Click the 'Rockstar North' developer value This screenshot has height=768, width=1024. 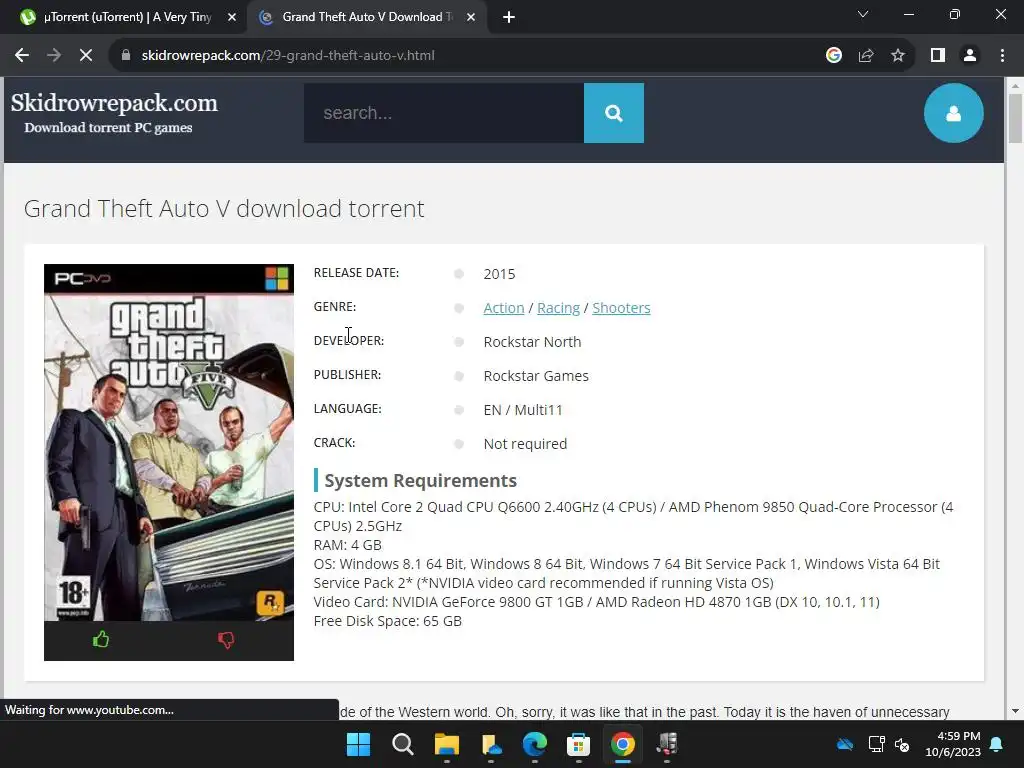(x=532, y=342)
